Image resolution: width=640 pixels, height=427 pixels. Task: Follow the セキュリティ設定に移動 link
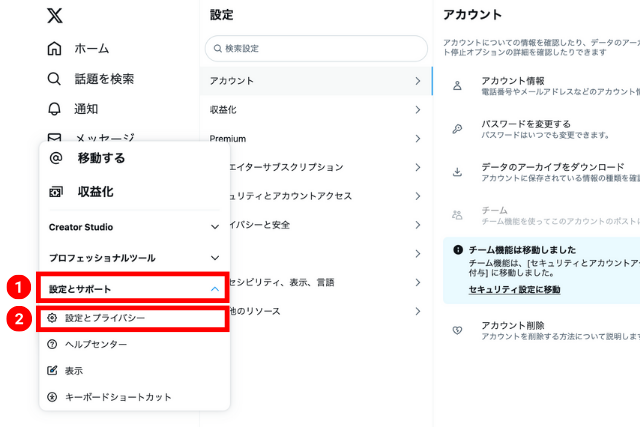(514, 289)
